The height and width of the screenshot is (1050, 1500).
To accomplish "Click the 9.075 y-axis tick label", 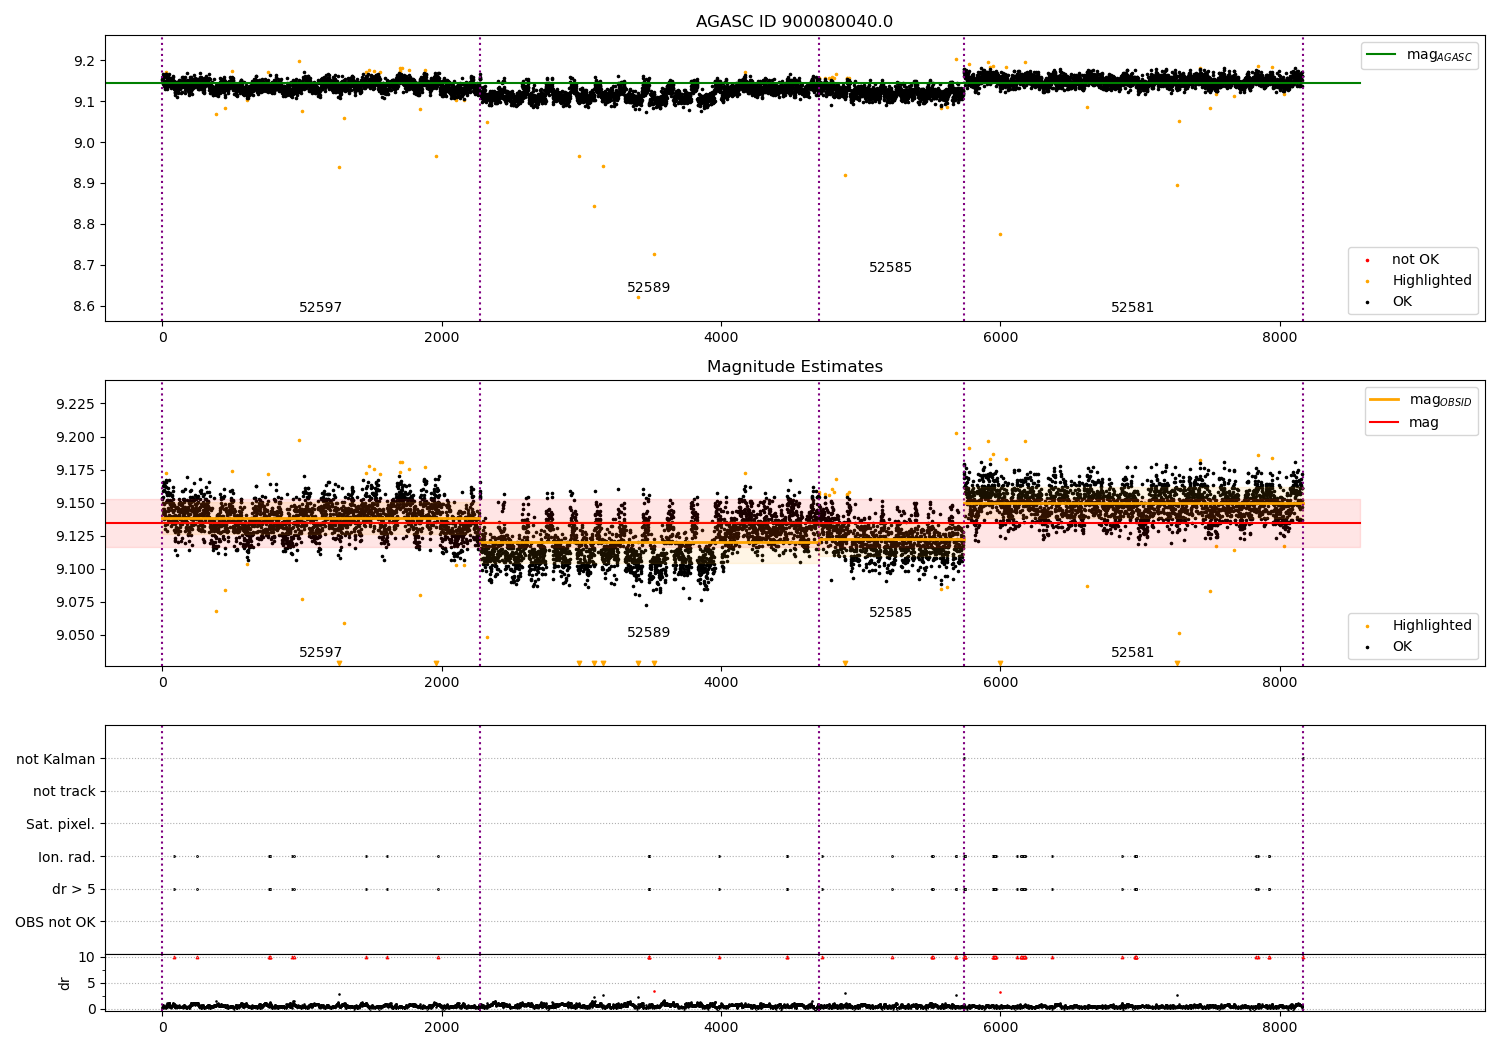I will click(75, 602).
